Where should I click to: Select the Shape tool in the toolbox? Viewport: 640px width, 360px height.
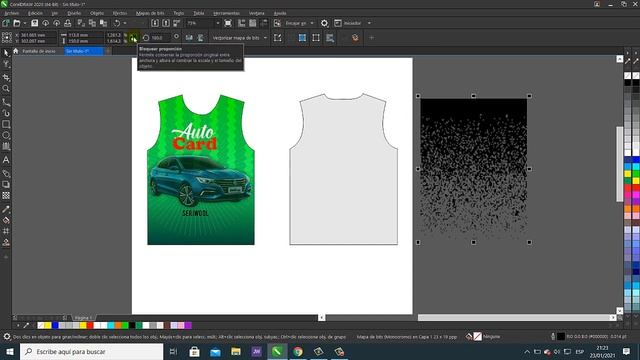click(x=6, y=64)
